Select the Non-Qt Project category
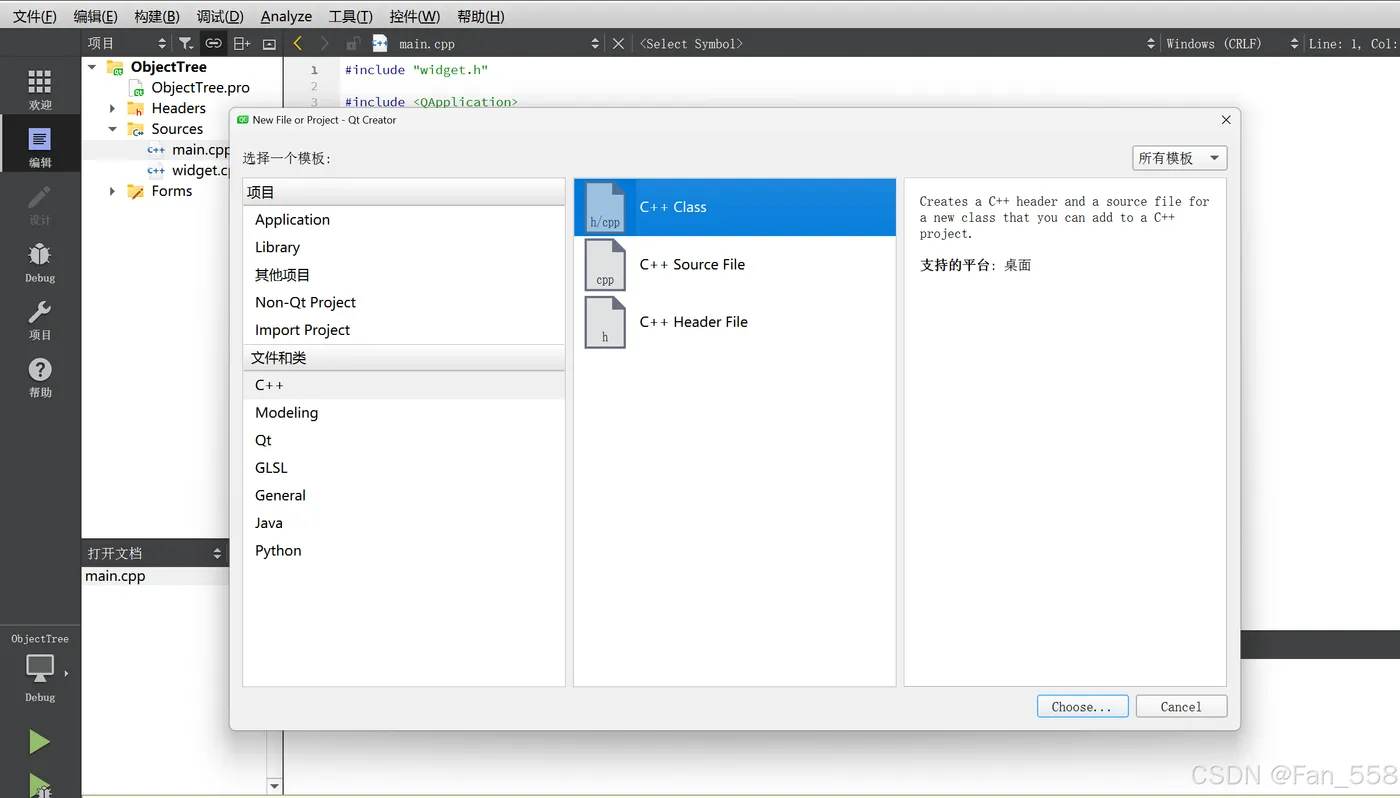This screenshot has height=798, width=1400. [x=404, y=302]
